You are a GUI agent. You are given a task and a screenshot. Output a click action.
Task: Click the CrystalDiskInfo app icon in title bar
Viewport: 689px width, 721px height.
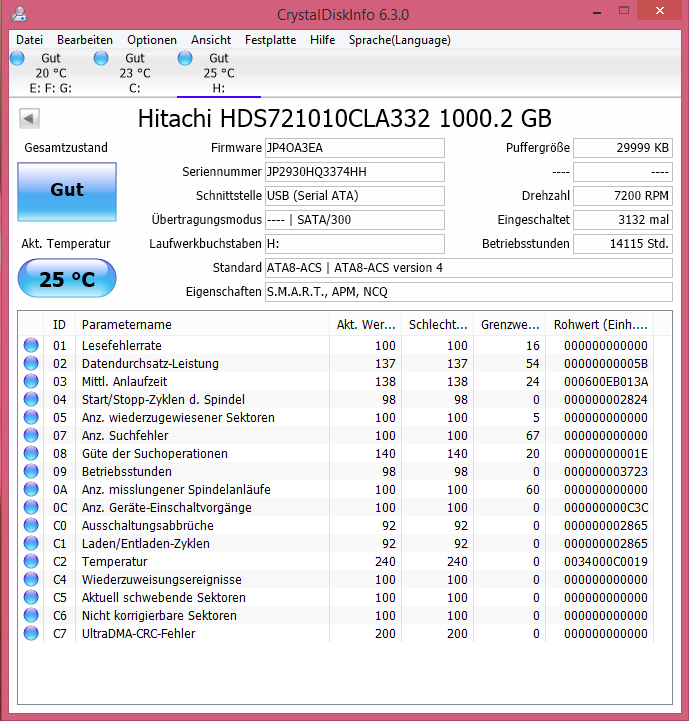tap(19, 13)
